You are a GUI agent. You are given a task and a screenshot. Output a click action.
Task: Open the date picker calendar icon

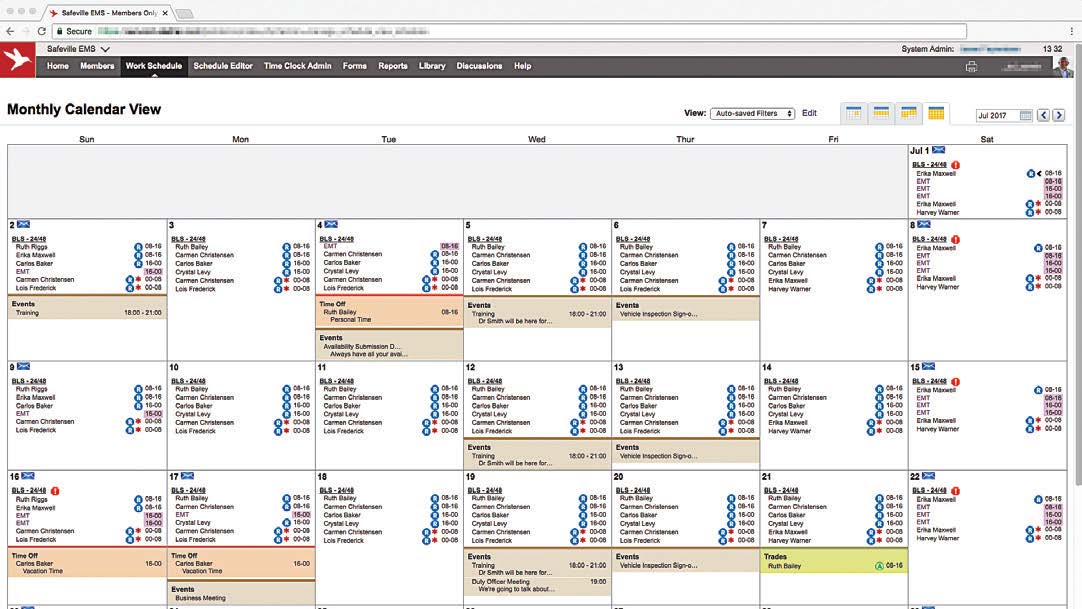coord(1025,116)
